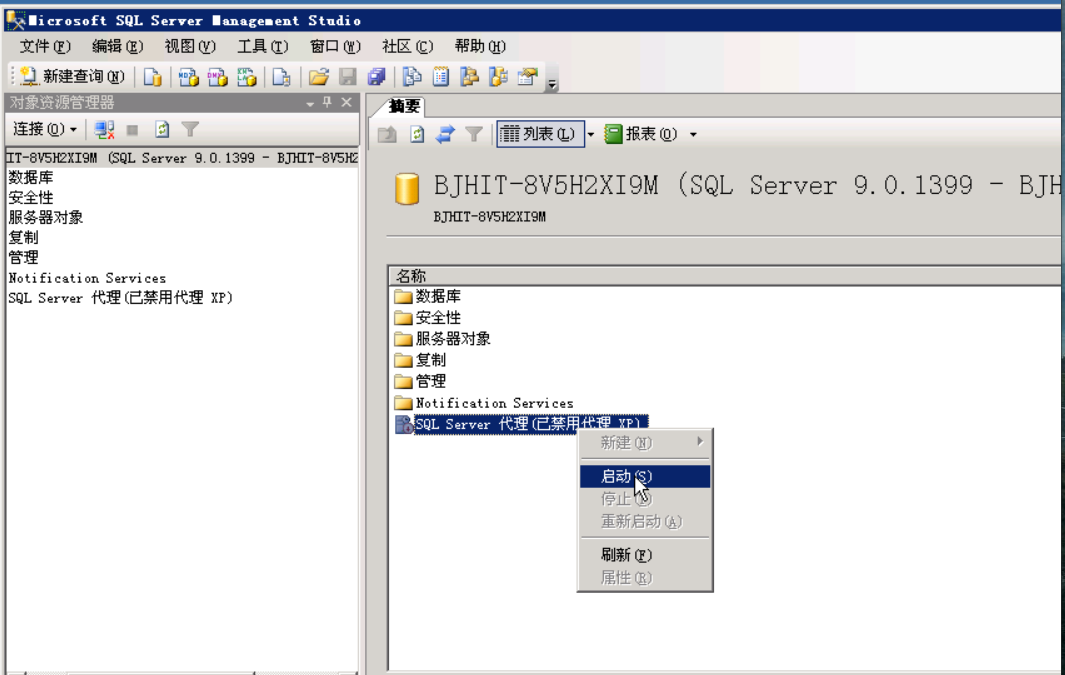The height and width of the screenshot is (675, 1065).
Task: Click the Properties Window toolbar icon
Action: (x=528, y=77)
